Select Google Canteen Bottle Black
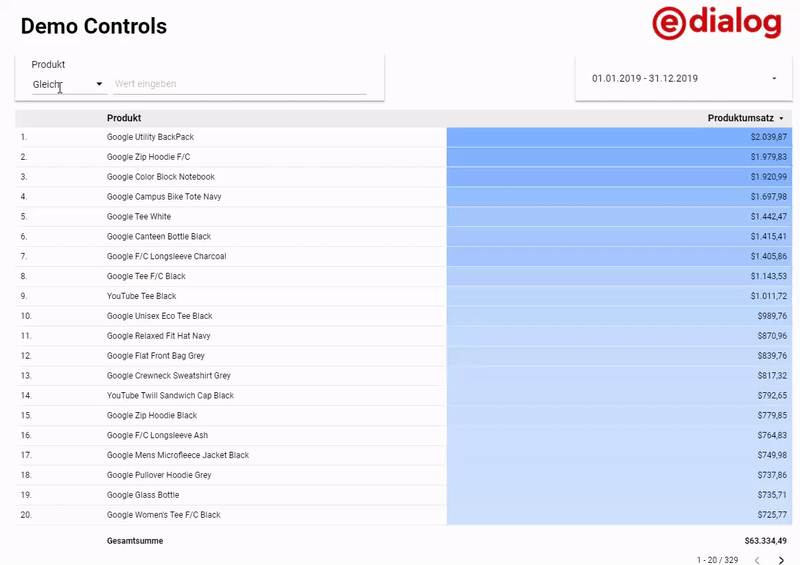The width and height of the screenshot is (800, 565). (159, 236)
